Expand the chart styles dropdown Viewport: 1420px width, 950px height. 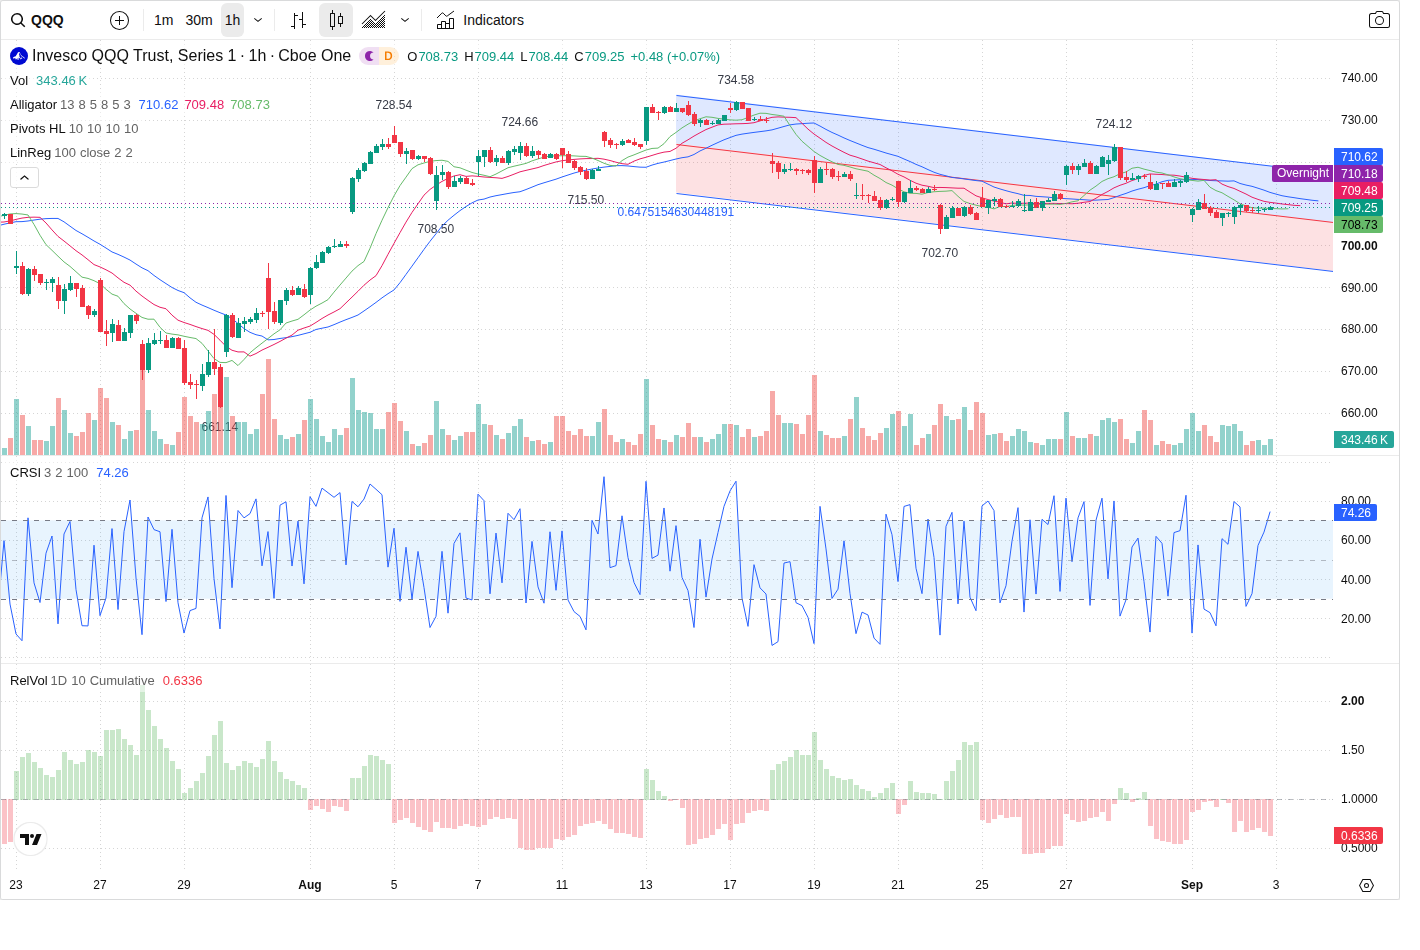point(405,20)
